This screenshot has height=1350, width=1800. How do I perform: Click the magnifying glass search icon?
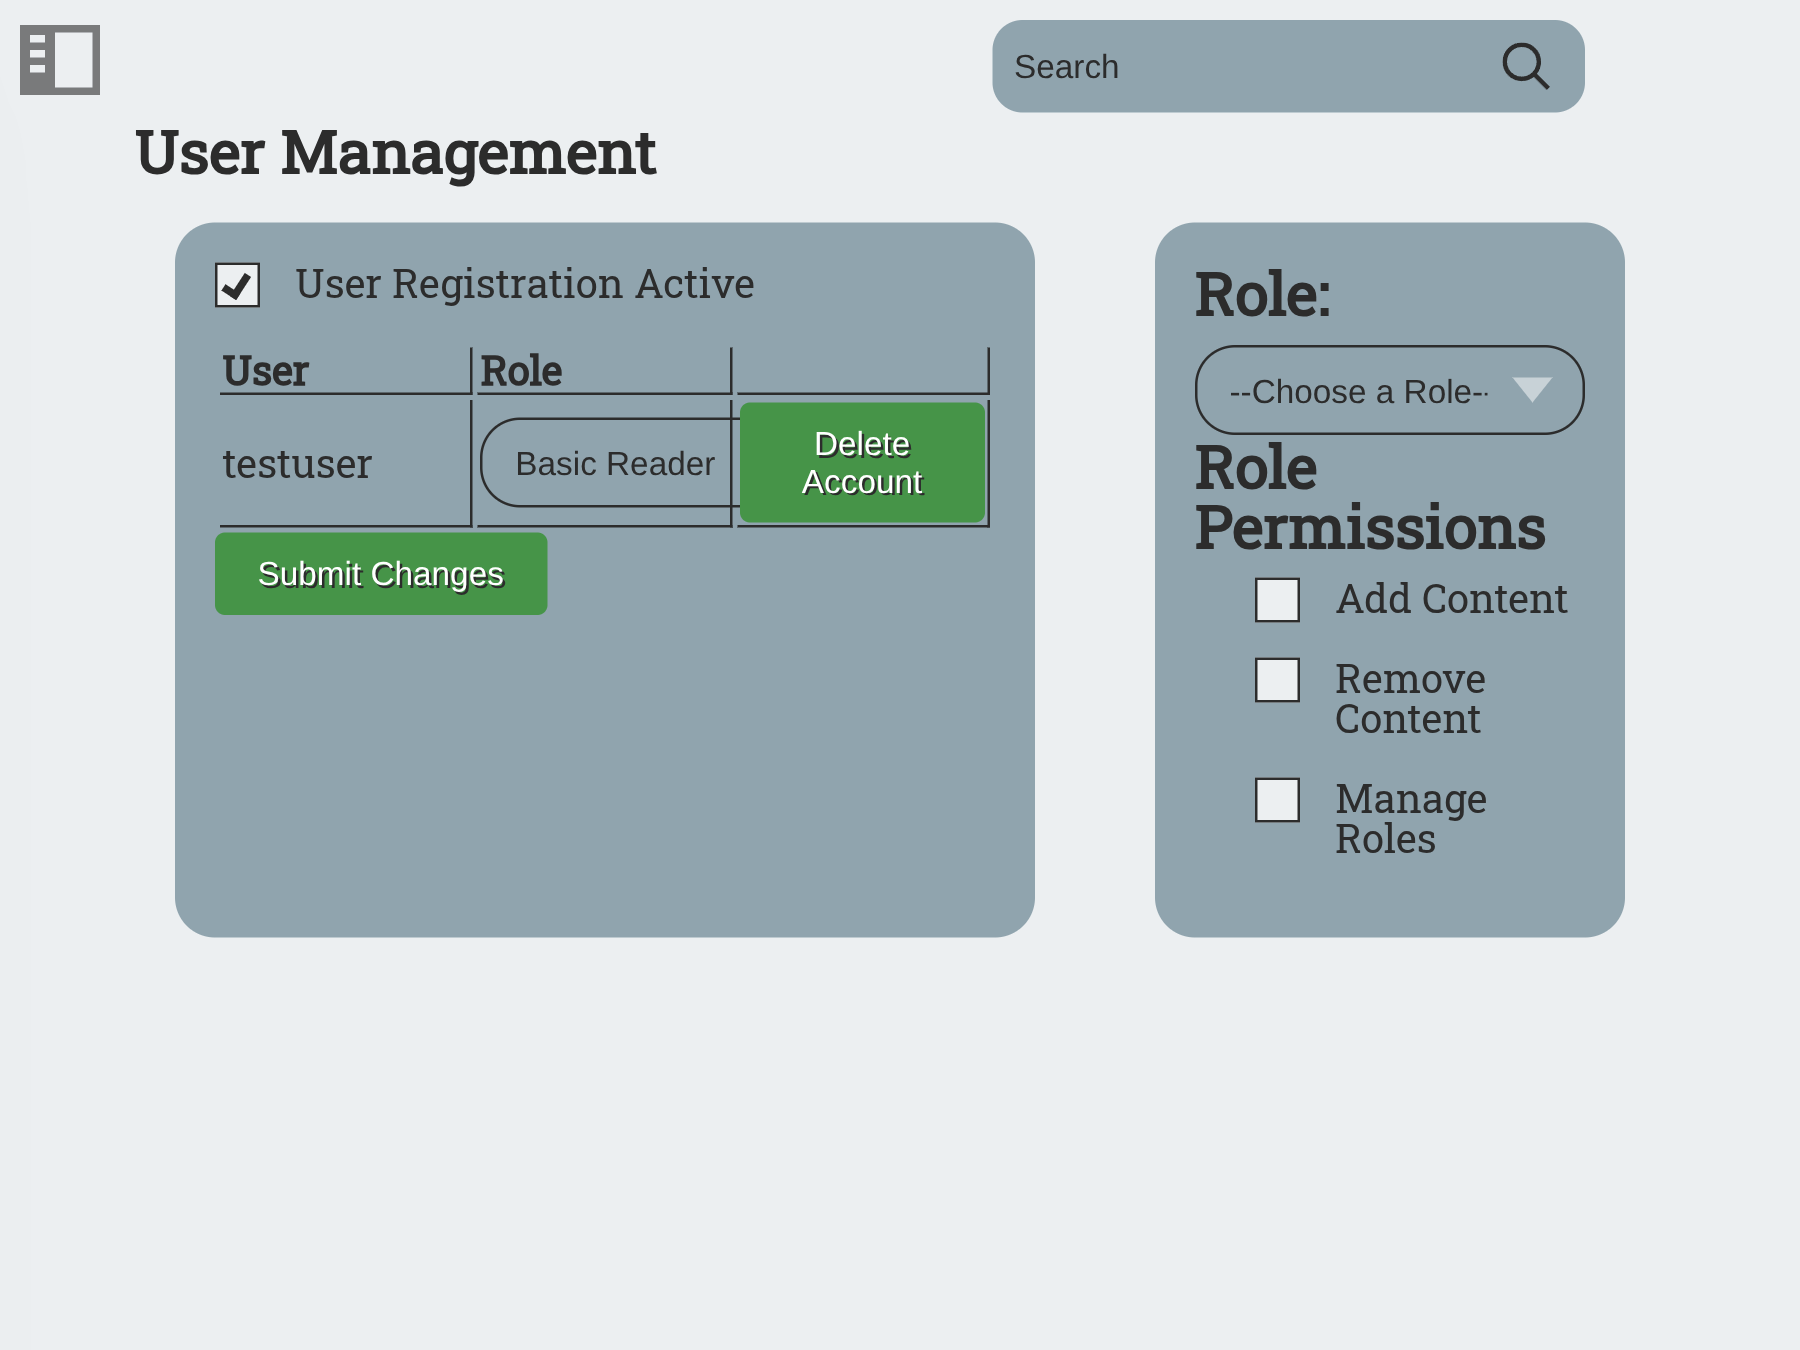tap(1525, 67)
